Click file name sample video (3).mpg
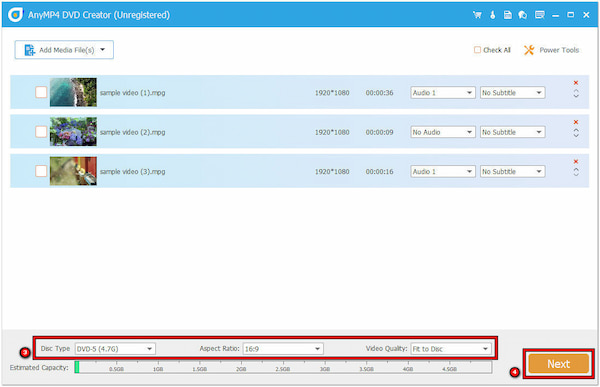Viewport: 600px width, 387px height. (132, 171)
